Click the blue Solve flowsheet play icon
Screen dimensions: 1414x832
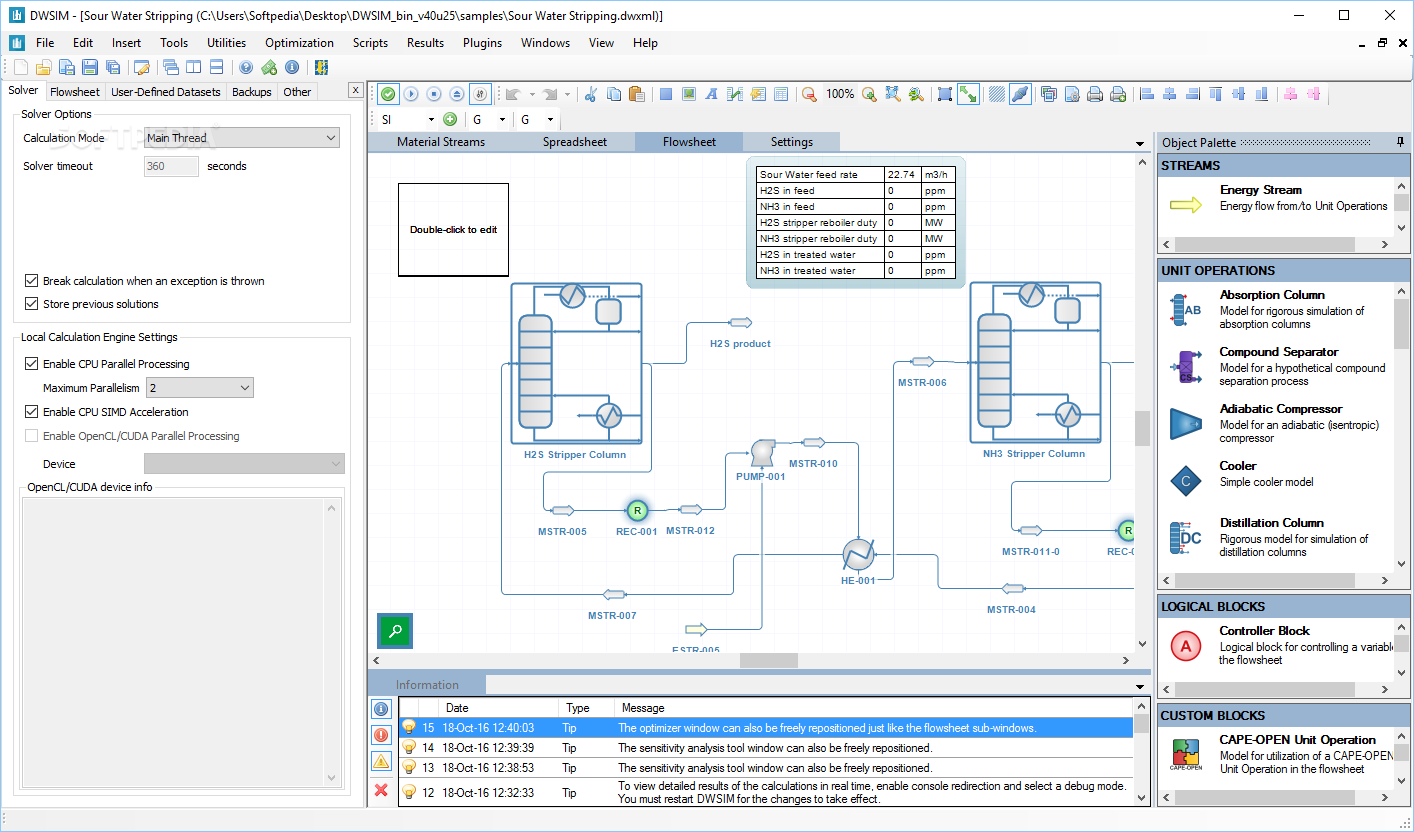click(x=411, y=94)
